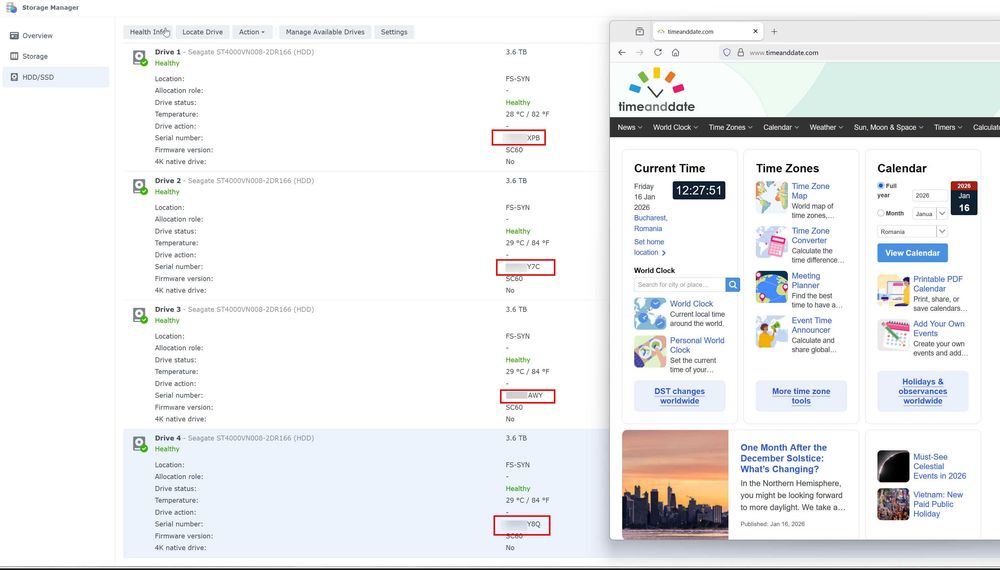Open the Romania country dropdown
This screenshot has height=570, width=1000.
912,231
